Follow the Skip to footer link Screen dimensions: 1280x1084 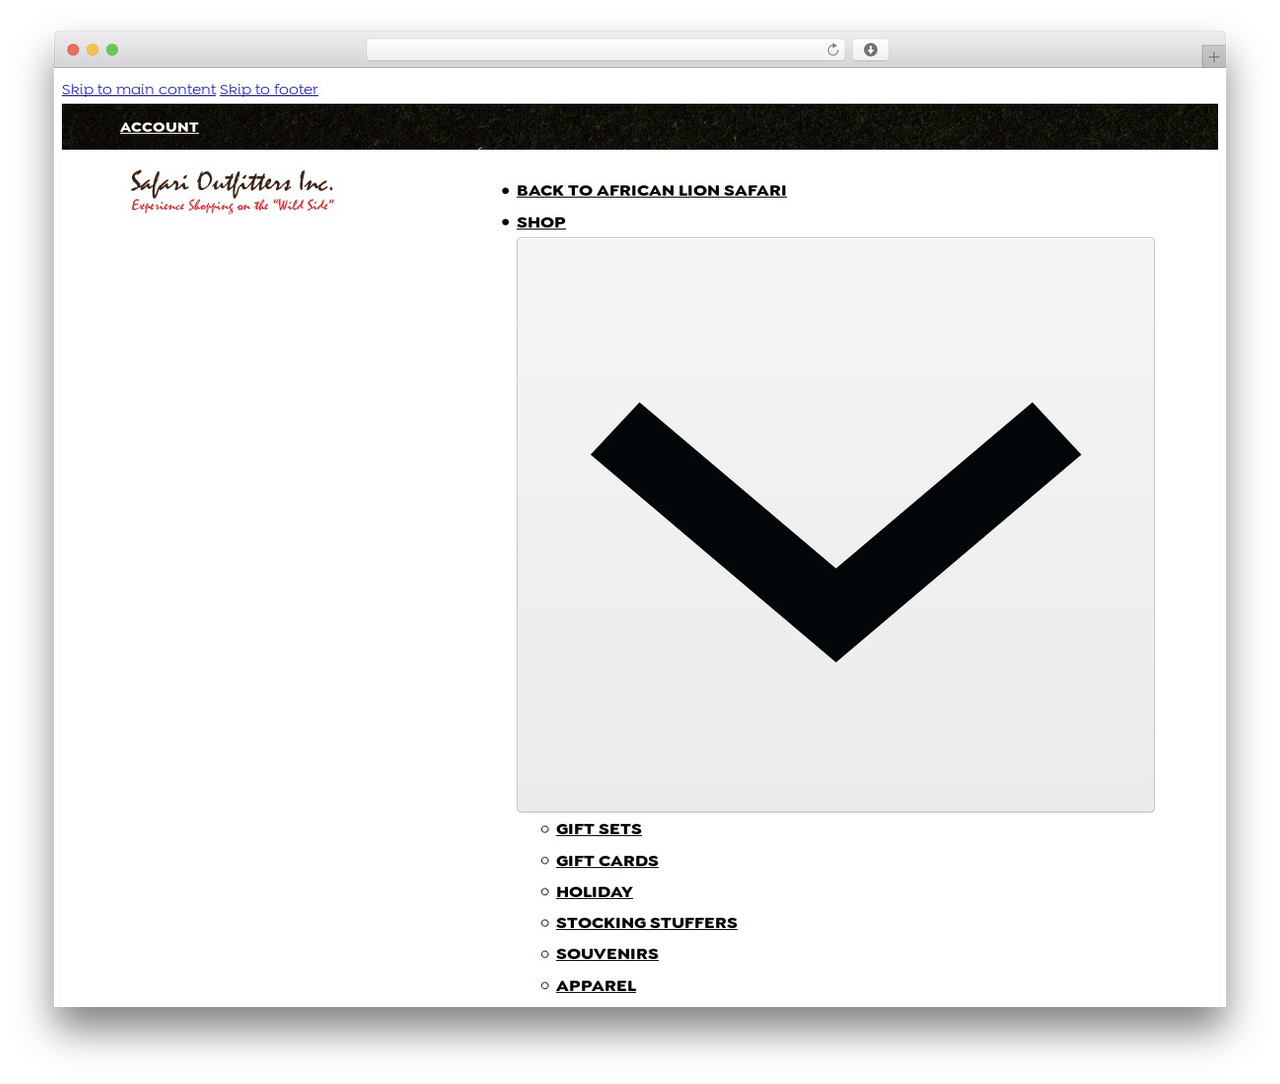(269, 89)
